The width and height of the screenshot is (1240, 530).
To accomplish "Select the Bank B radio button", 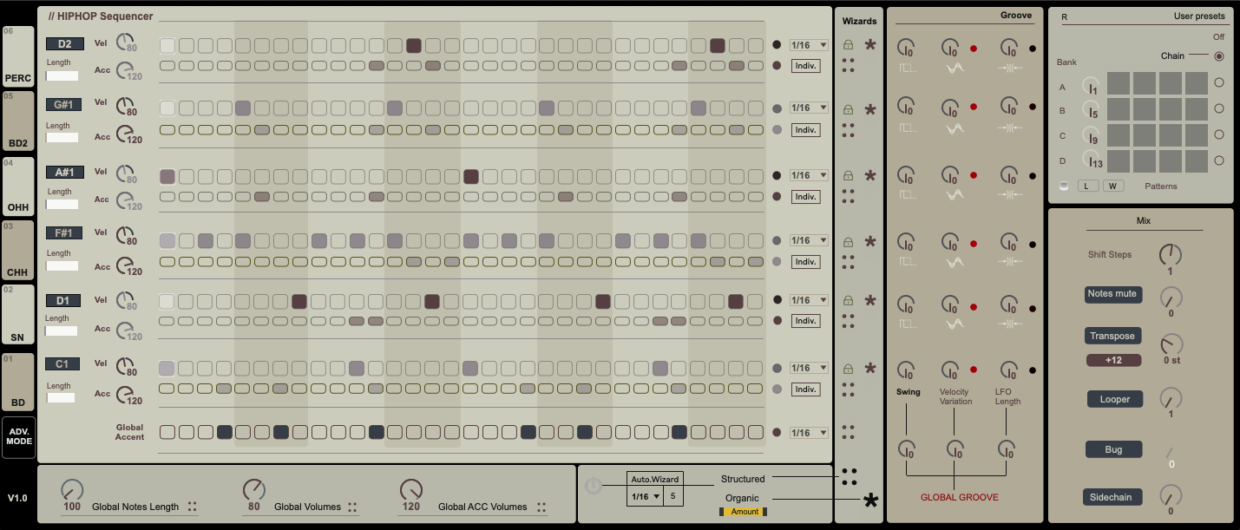I will tap(1218, 108).
